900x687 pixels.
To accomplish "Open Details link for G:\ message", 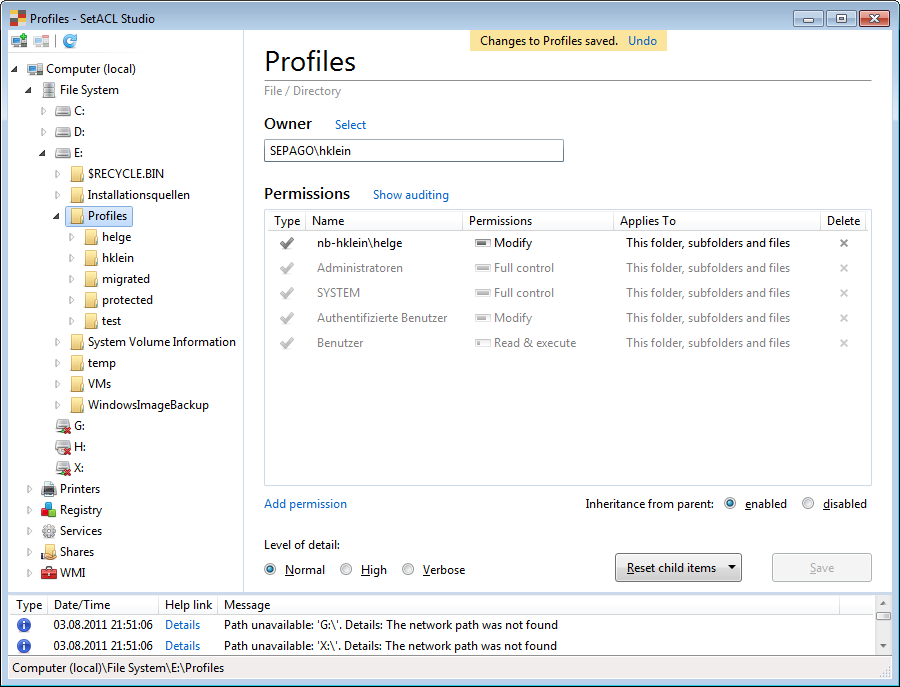I will tap(183, 625).
